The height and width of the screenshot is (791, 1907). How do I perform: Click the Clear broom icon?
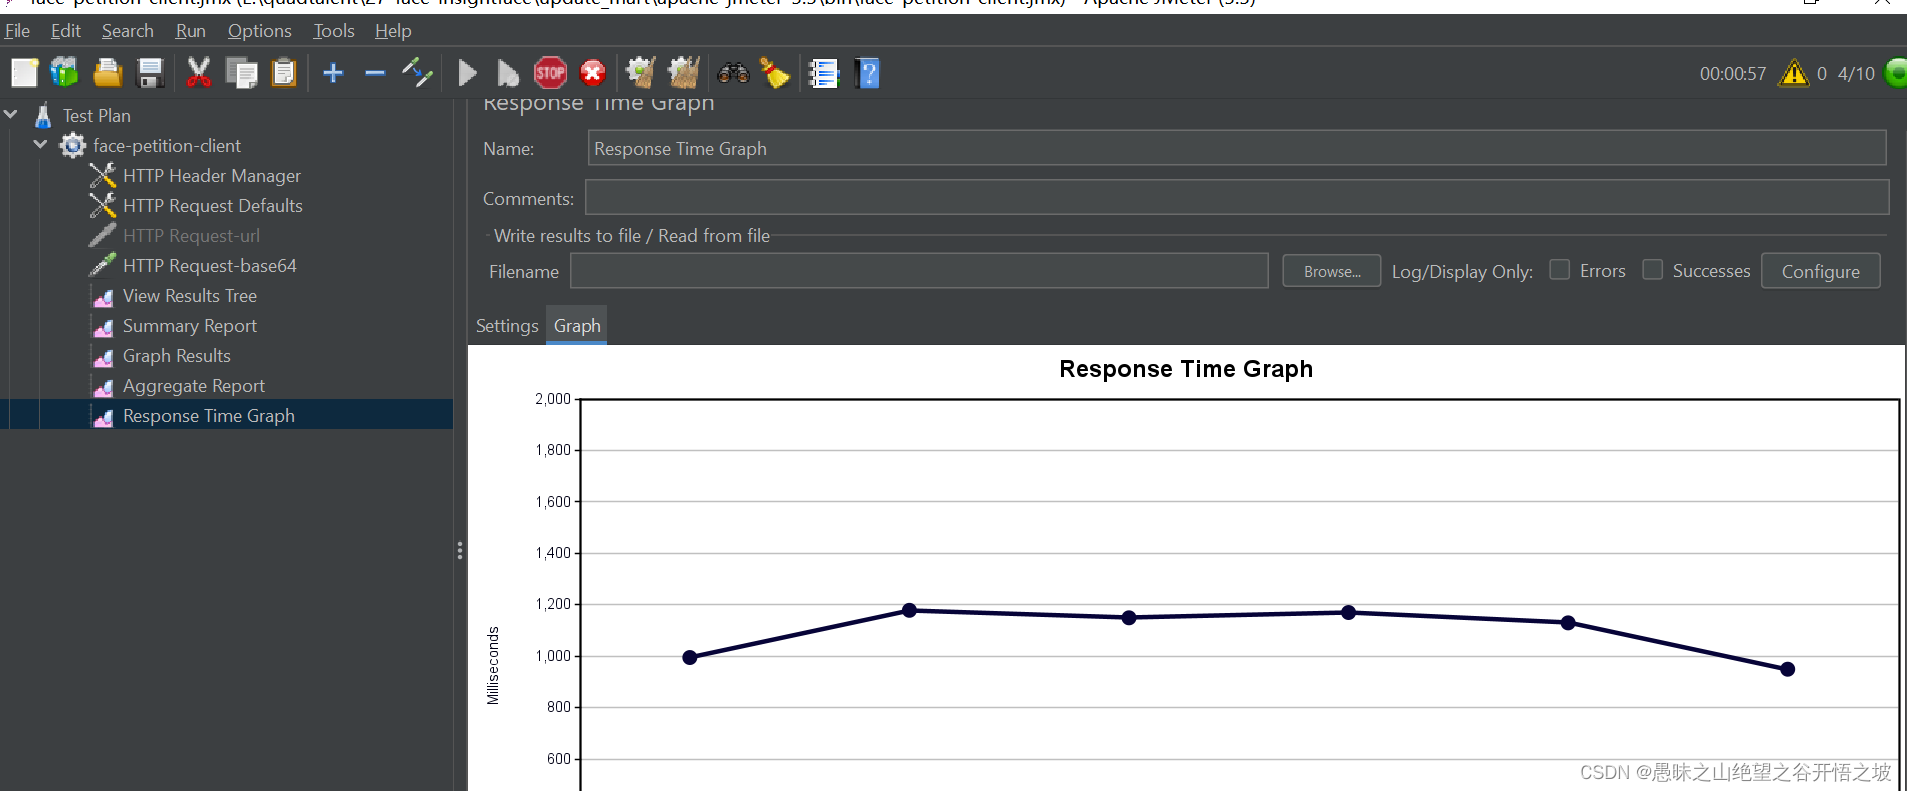(x=641, y=73)
